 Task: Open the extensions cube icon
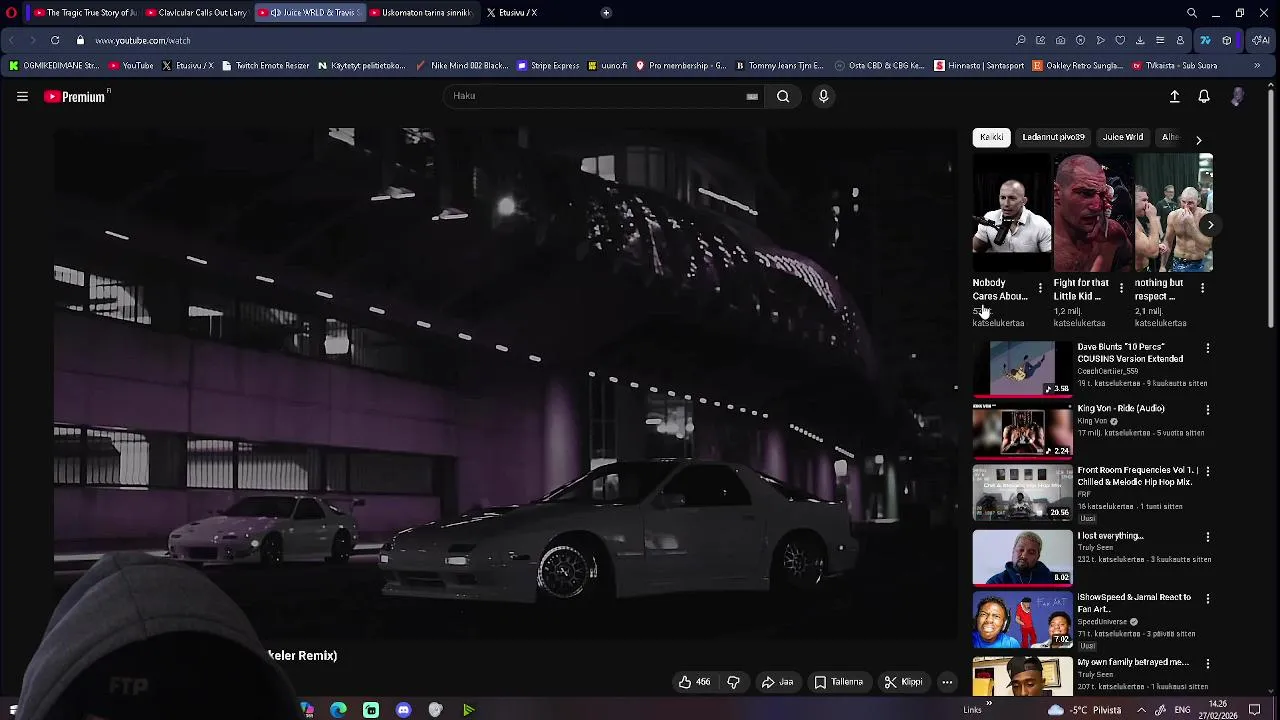click(x=1227, y=40)
